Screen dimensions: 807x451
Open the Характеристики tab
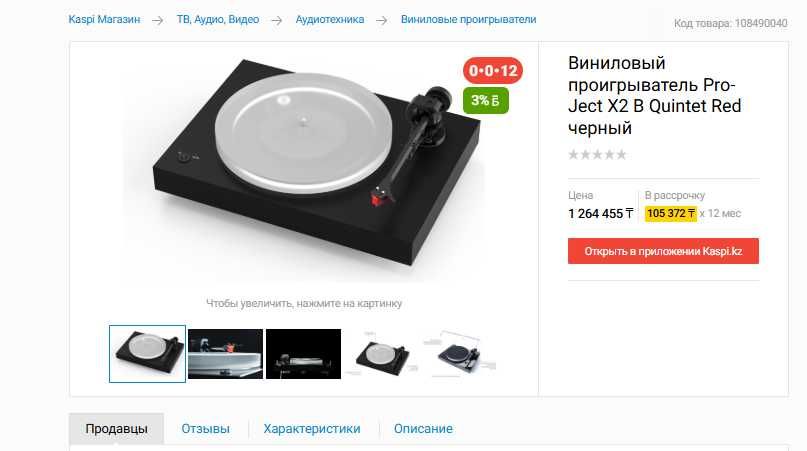coord(312,428)
